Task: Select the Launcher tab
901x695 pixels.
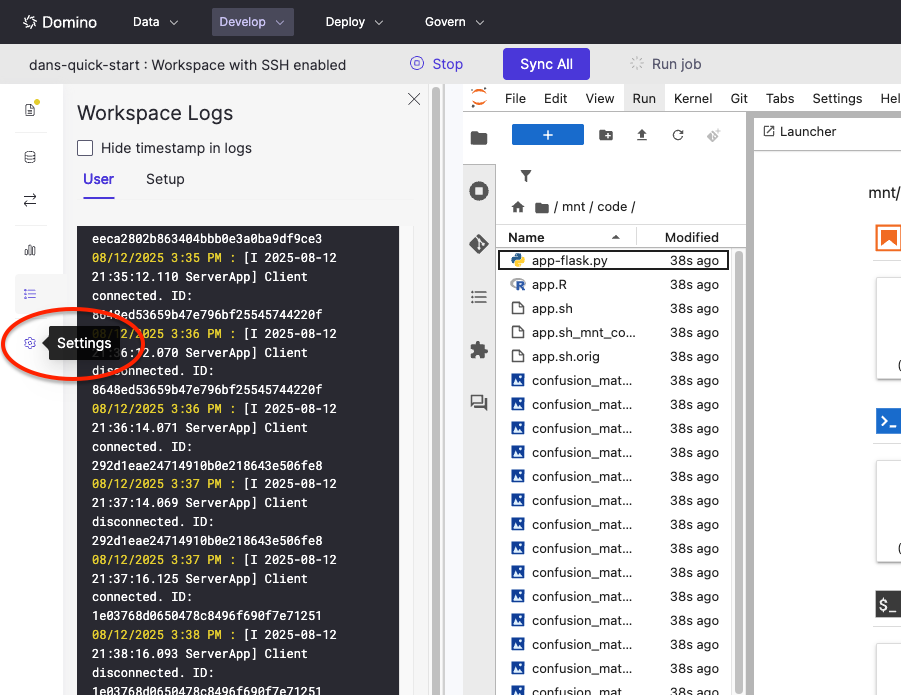Action: 799,132
